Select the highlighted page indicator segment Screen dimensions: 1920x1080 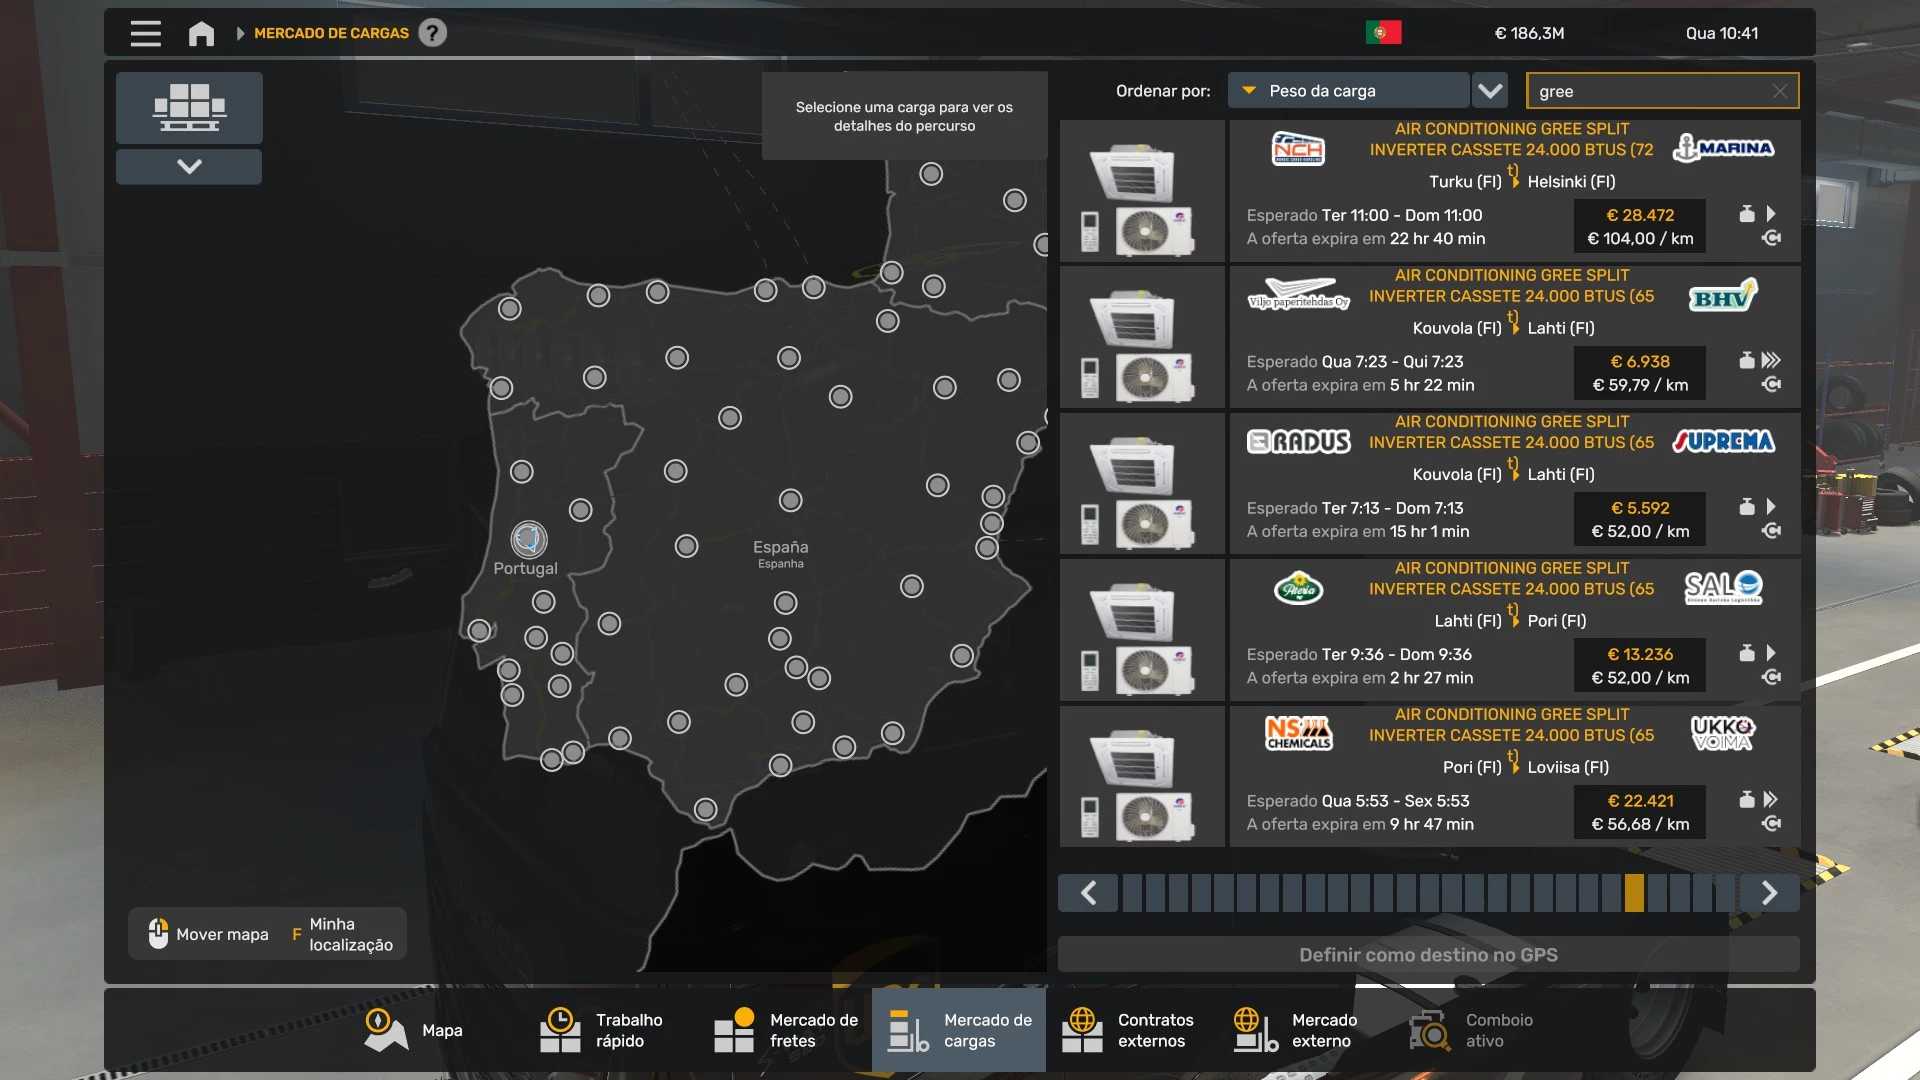[1634, 892]
